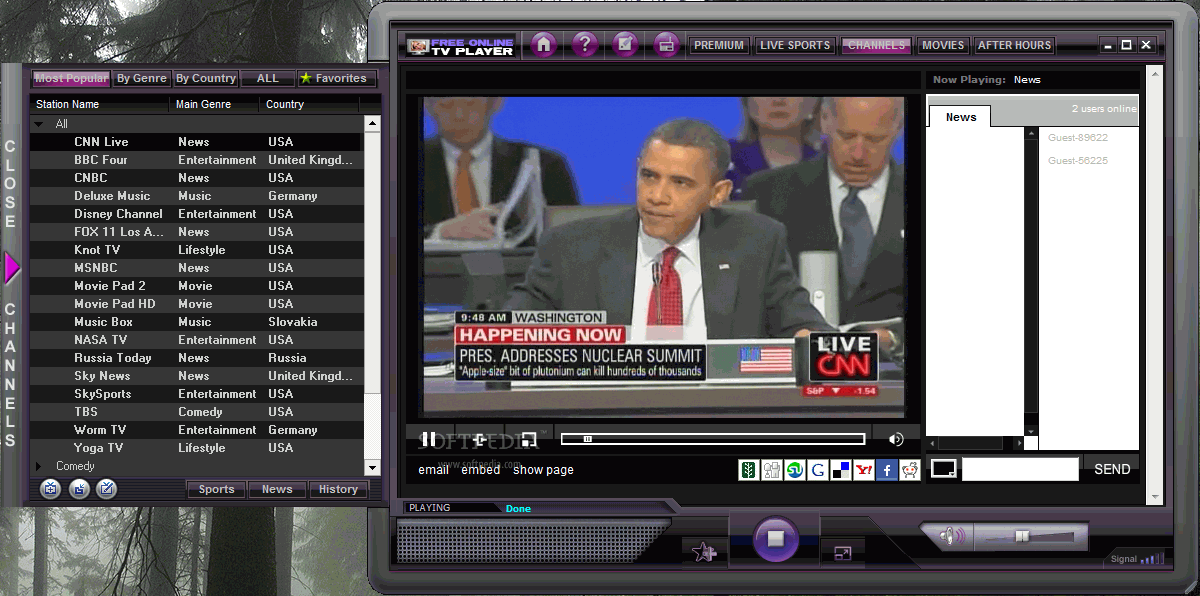Share via StumbleUpon icon
This screenshot has width=1200, height=596.
coord(795,470)
